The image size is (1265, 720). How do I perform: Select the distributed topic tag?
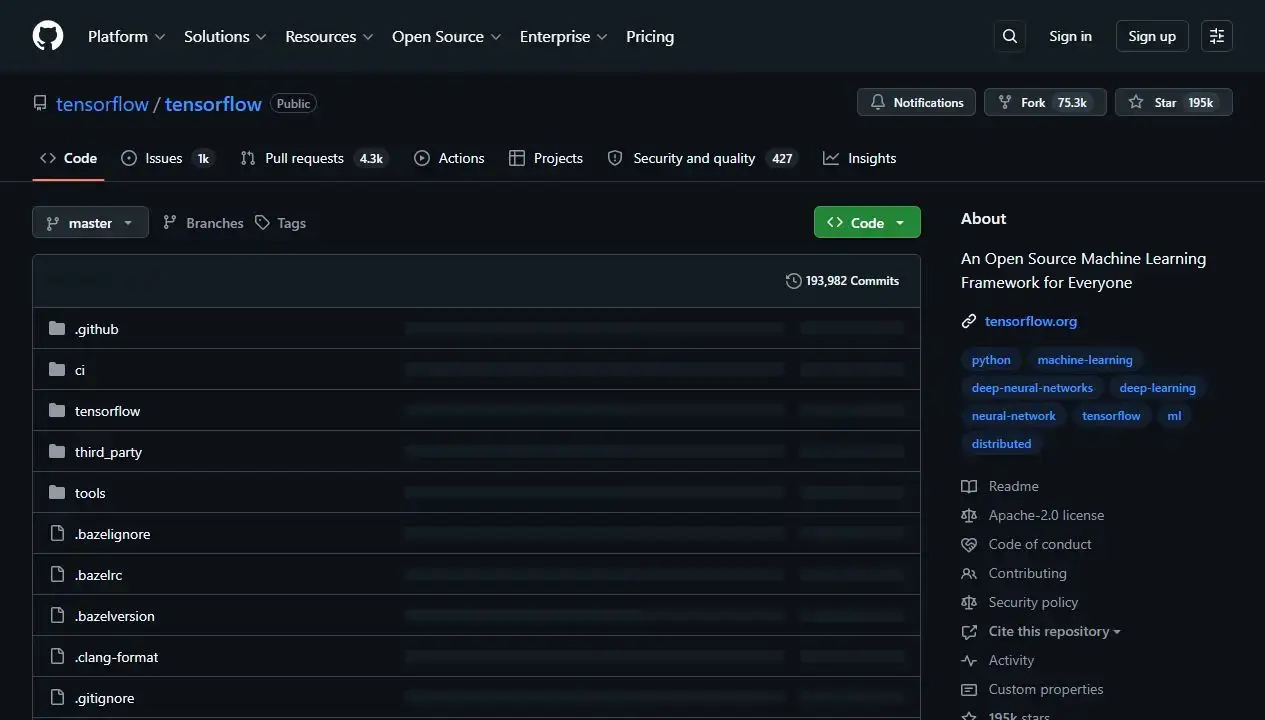pos(1001,444)
